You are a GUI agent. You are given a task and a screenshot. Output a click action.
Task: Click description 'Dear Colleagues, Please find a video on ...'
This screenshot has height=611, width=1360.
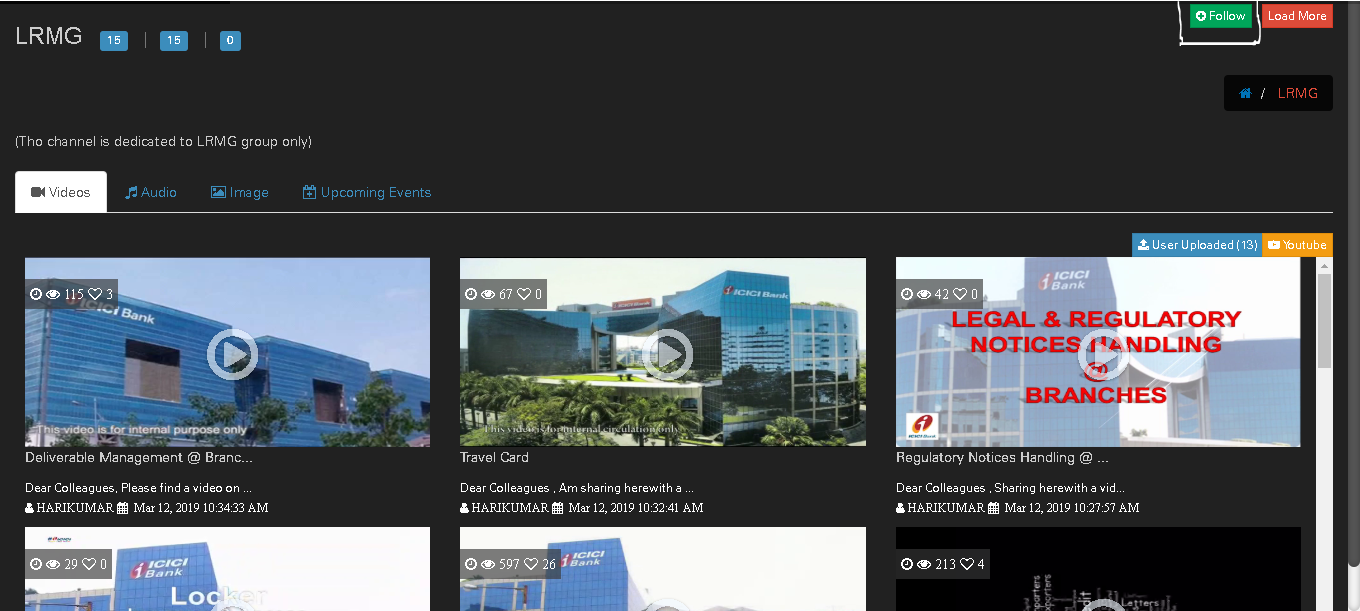click(x=138, y=488)
